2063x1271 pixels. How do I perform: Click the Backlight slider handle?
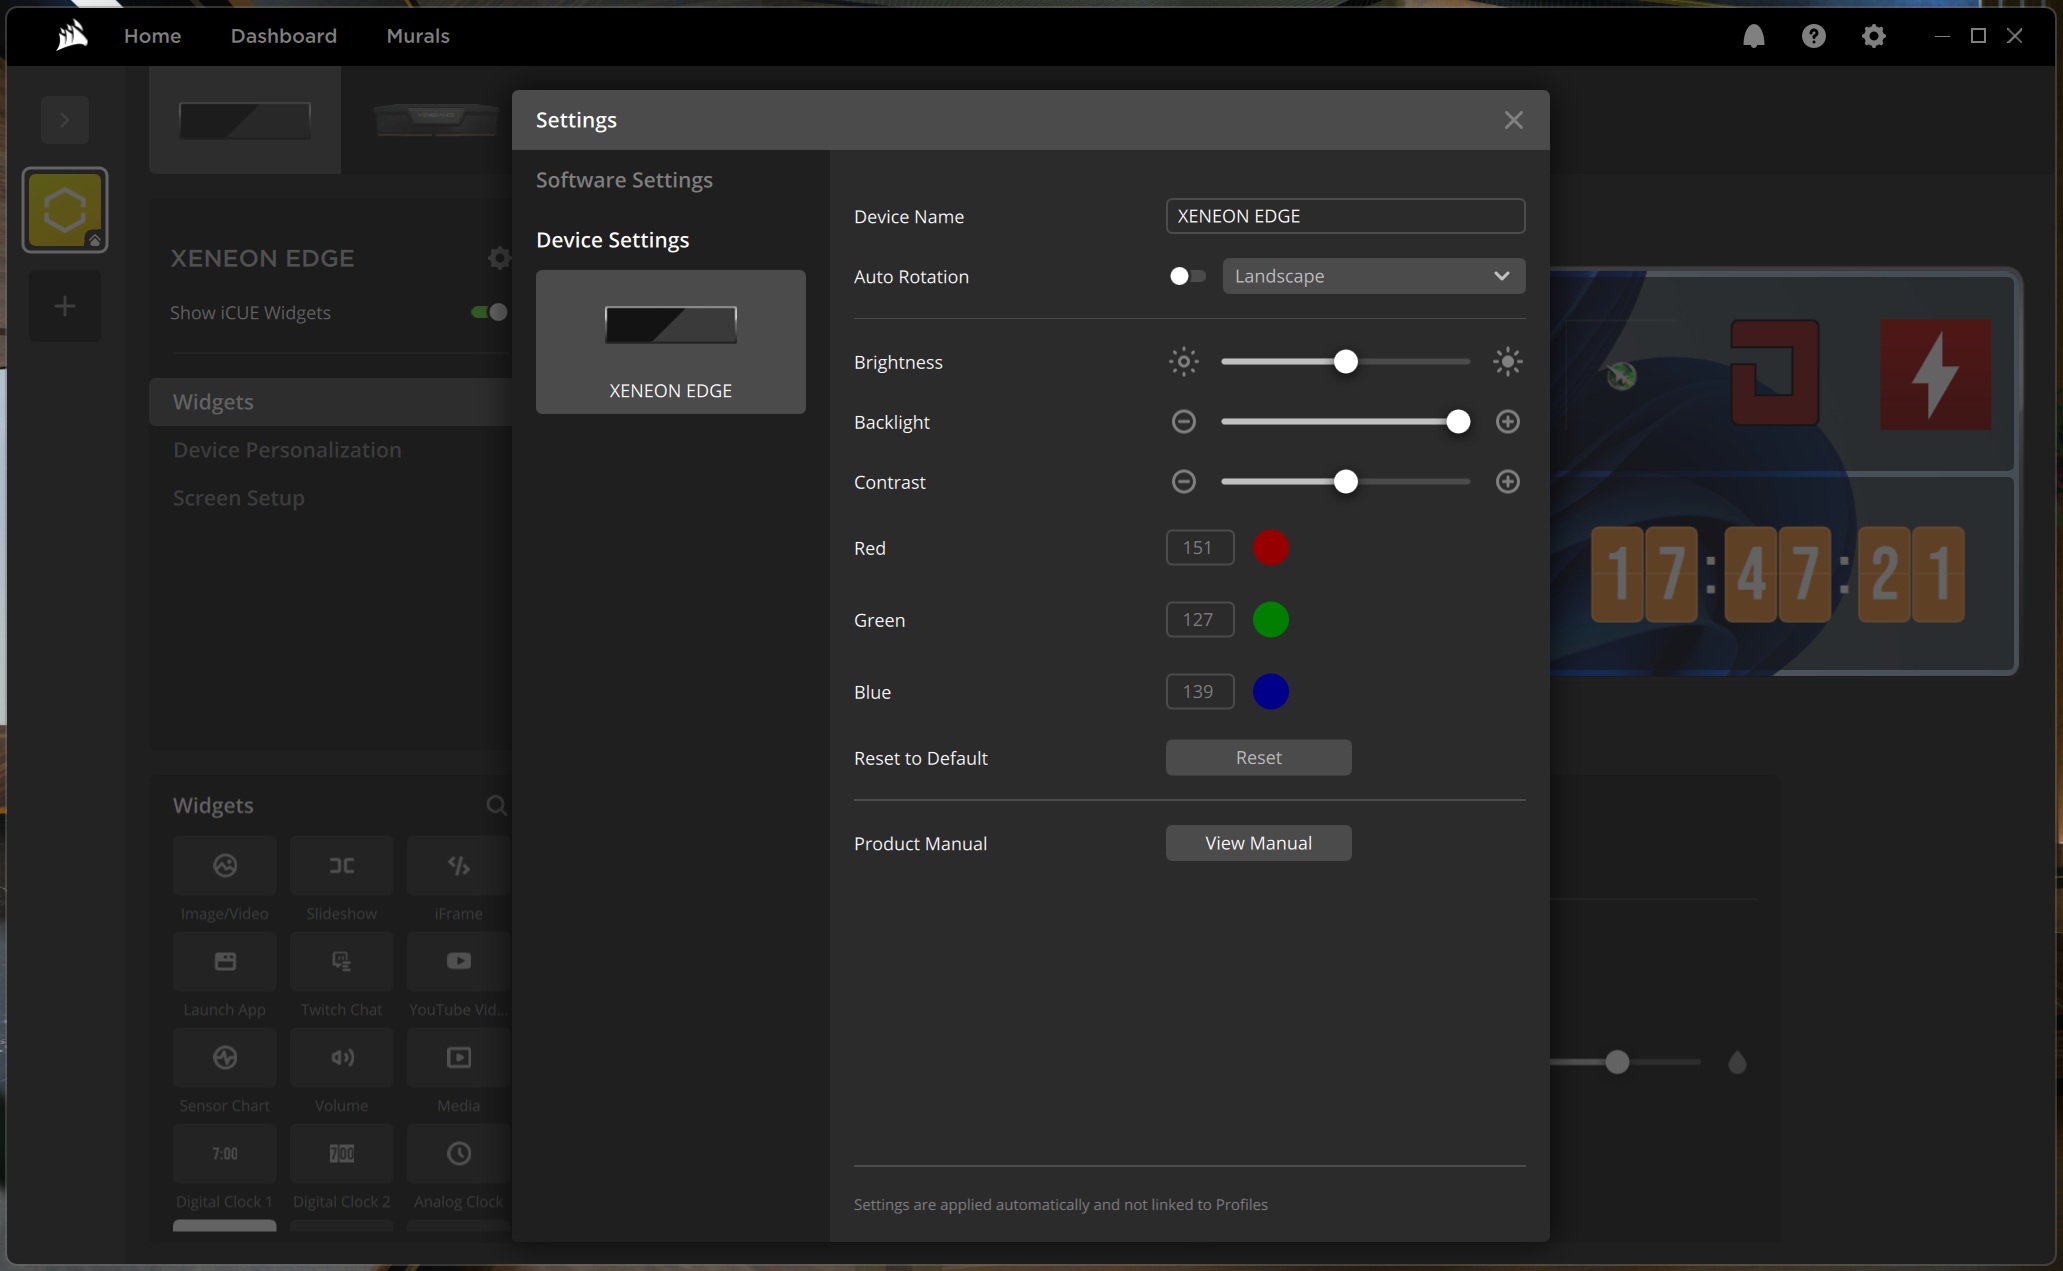pos(1458,422)
